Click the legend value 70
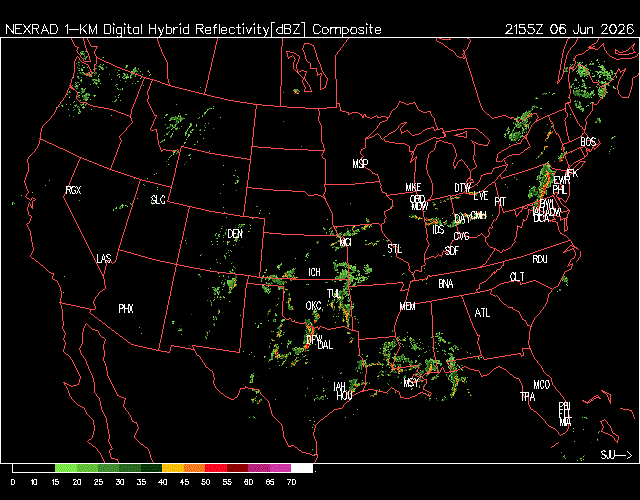The height and width of the screenshot is (500, 640). pyautogui.click(x=291, y=482)
